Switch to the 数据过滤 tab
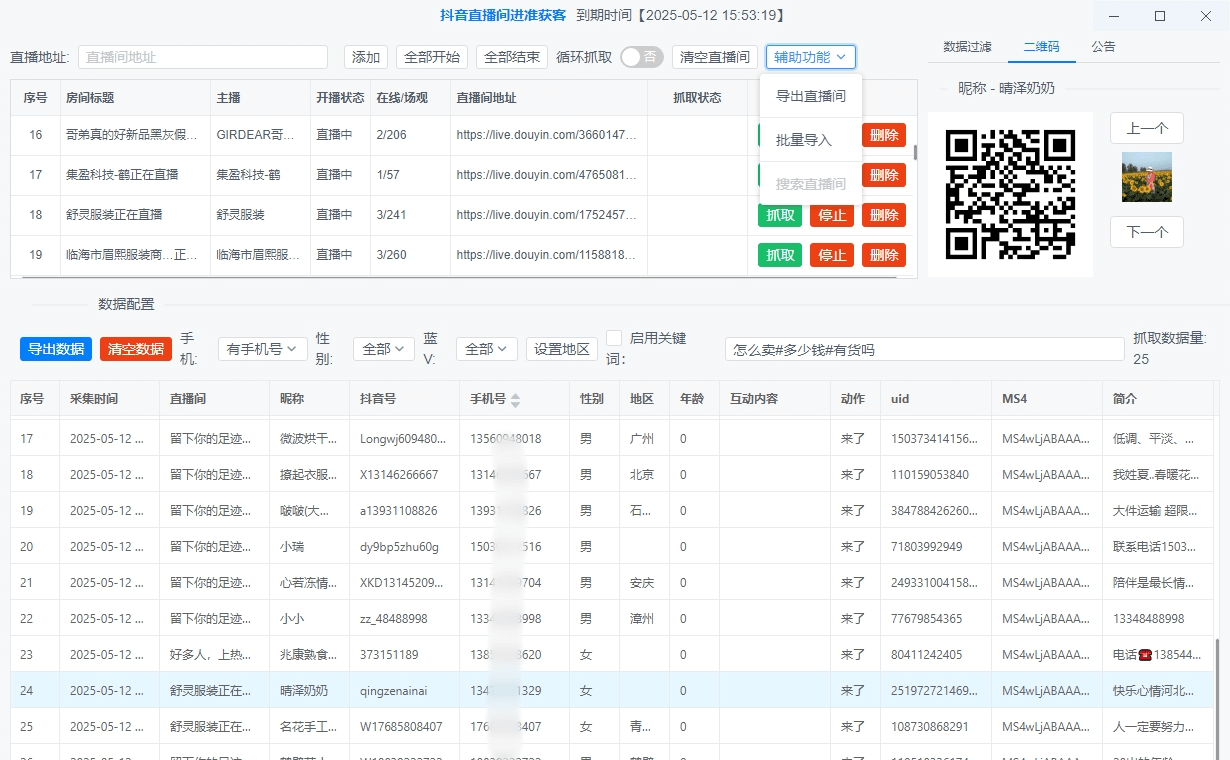 (966, 46)
